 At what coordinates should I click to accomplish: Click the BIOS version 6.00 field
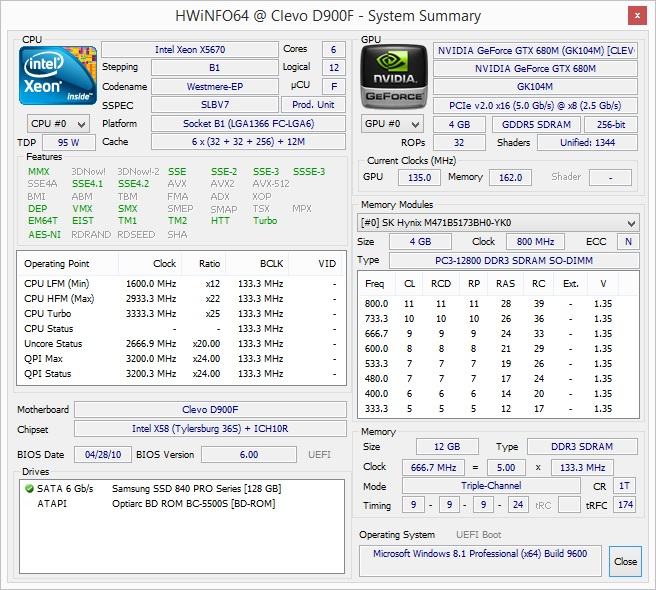click(249, 454)
